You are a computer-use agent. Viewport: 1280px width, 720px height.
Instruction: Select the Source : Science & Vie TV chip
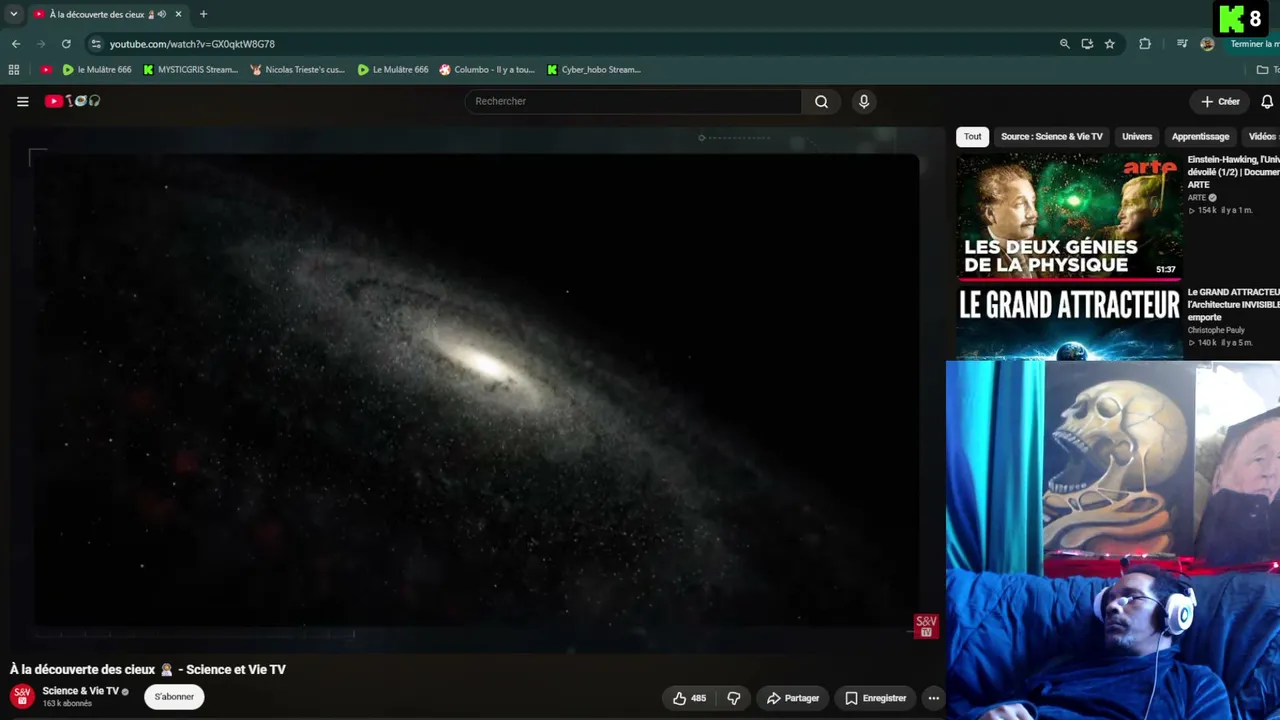pos(1052,137)
